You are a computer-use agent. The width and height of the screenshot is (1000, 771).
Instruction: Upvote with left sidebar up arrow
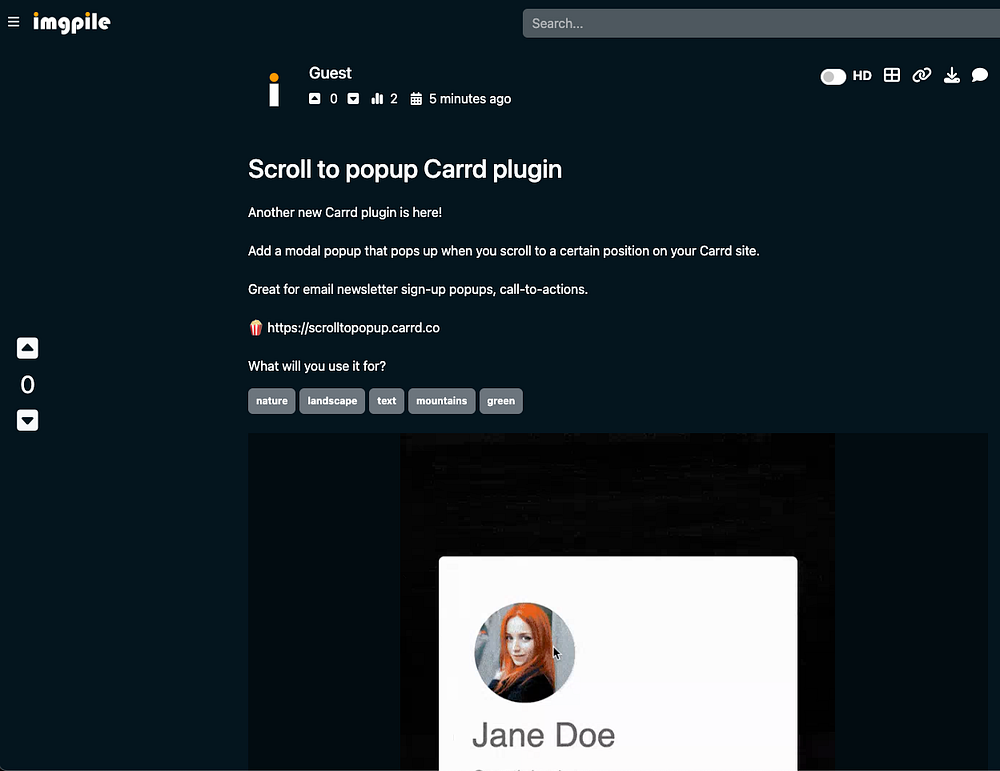(27, 348)
